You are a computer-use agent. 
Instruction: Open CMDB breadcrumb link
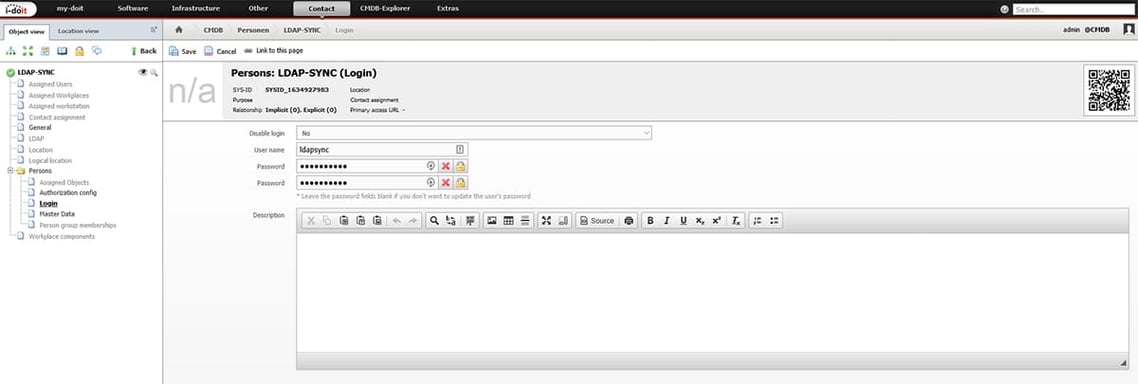pos(213,30)
